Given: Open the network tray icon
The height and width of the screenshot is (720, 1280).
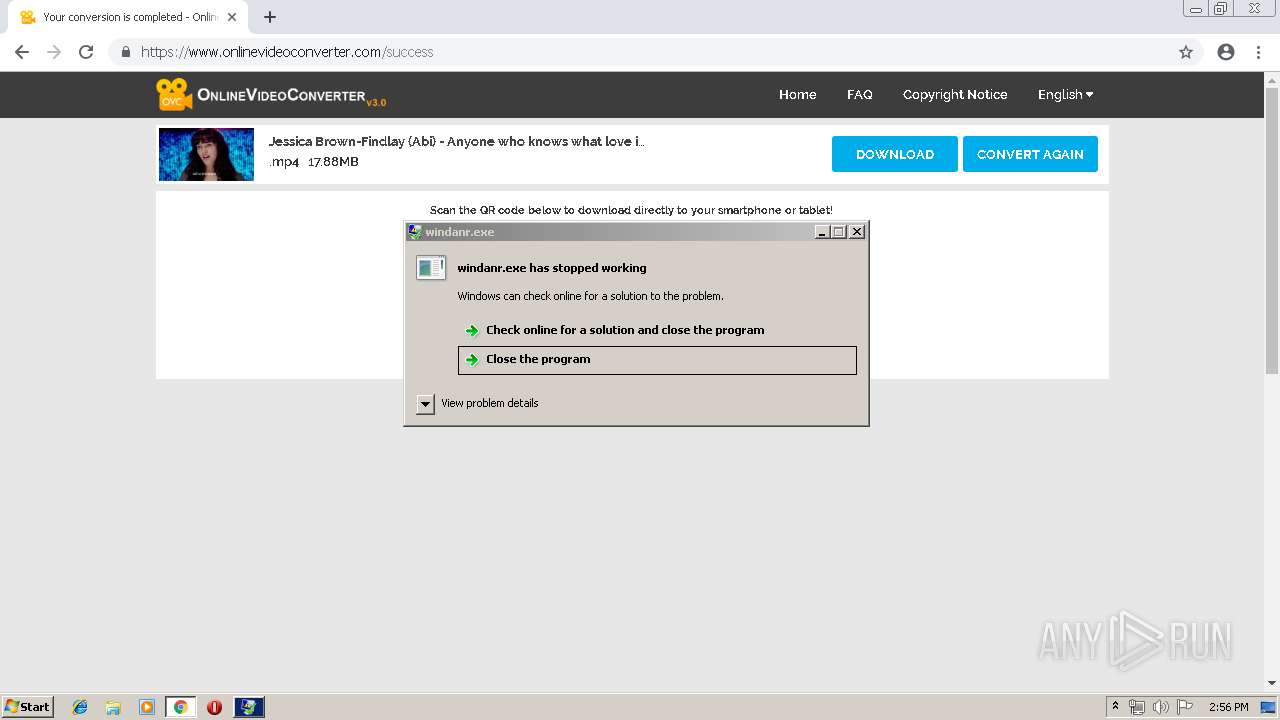Looking at the screenshot, I should (x=1137, y=707).
